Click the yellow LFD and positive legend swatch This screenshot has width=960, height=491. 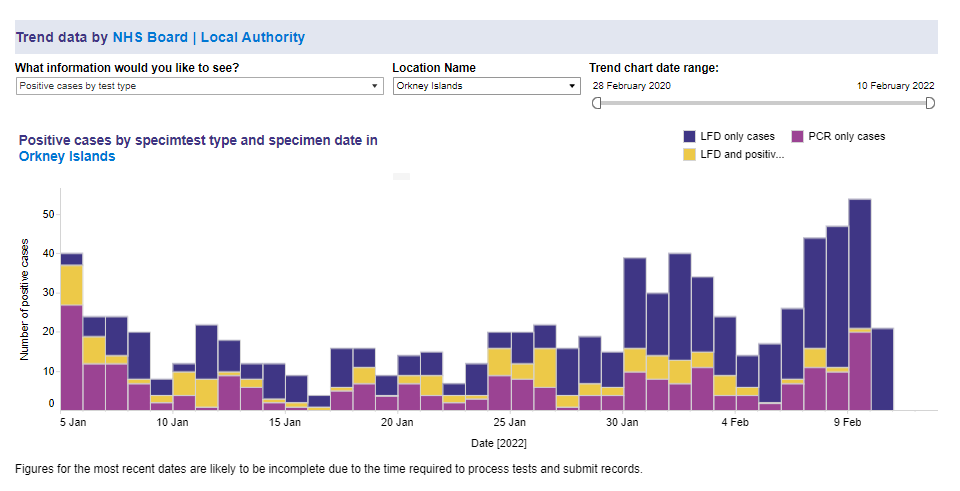pyautogui.click(x=690, y=154)
